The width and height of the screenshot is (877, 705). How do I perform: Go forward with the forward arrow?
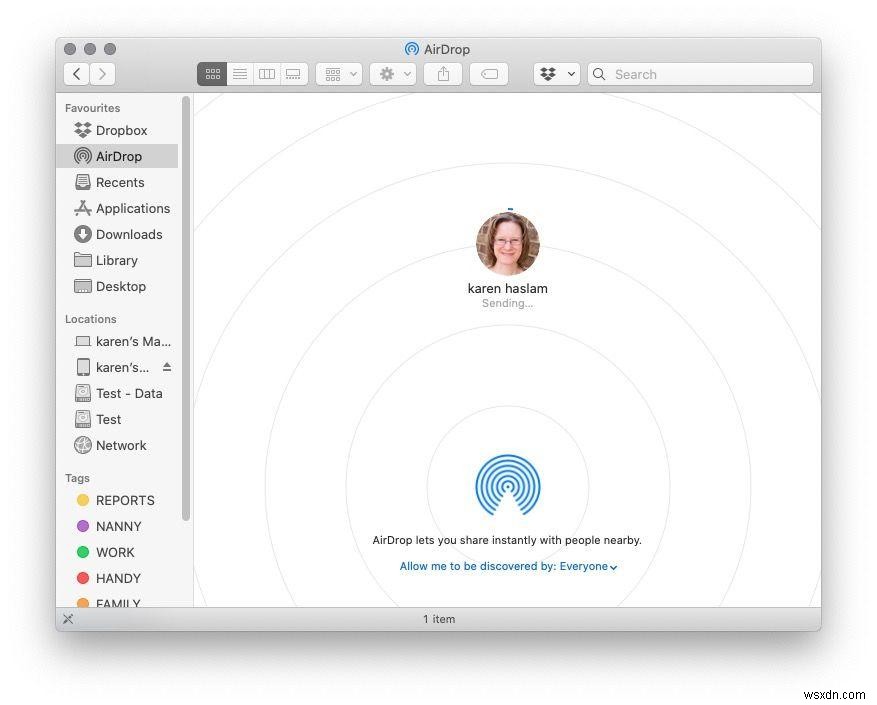(102, 74)
